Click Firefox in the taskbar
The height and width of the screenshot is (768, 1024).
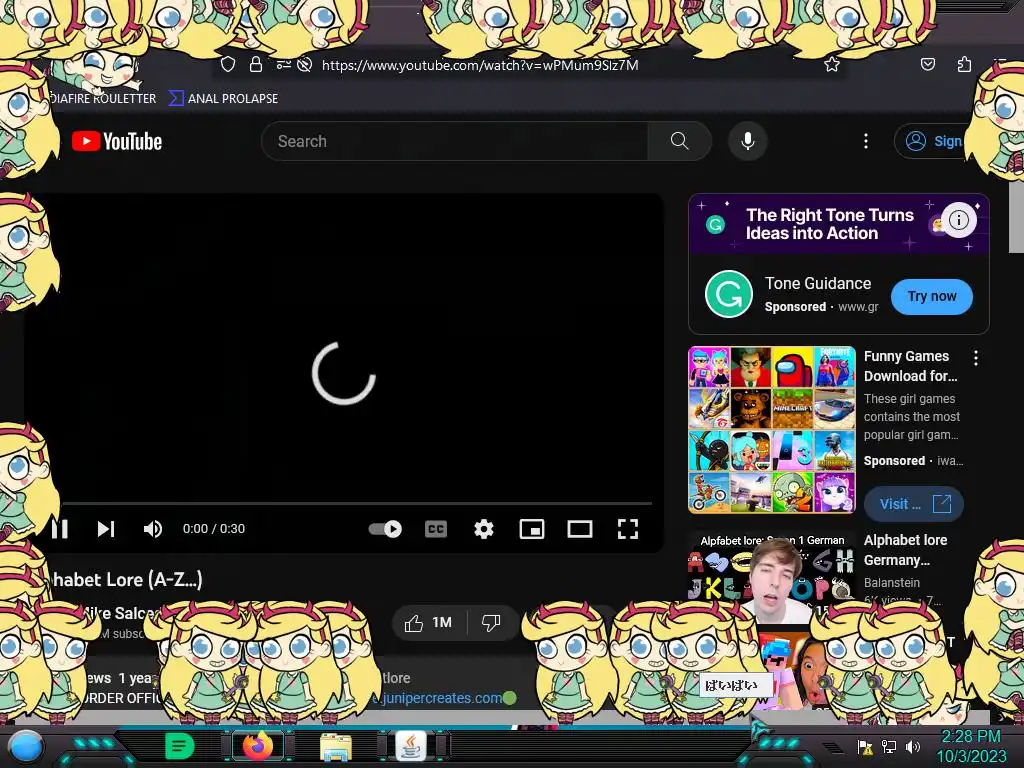257,746
